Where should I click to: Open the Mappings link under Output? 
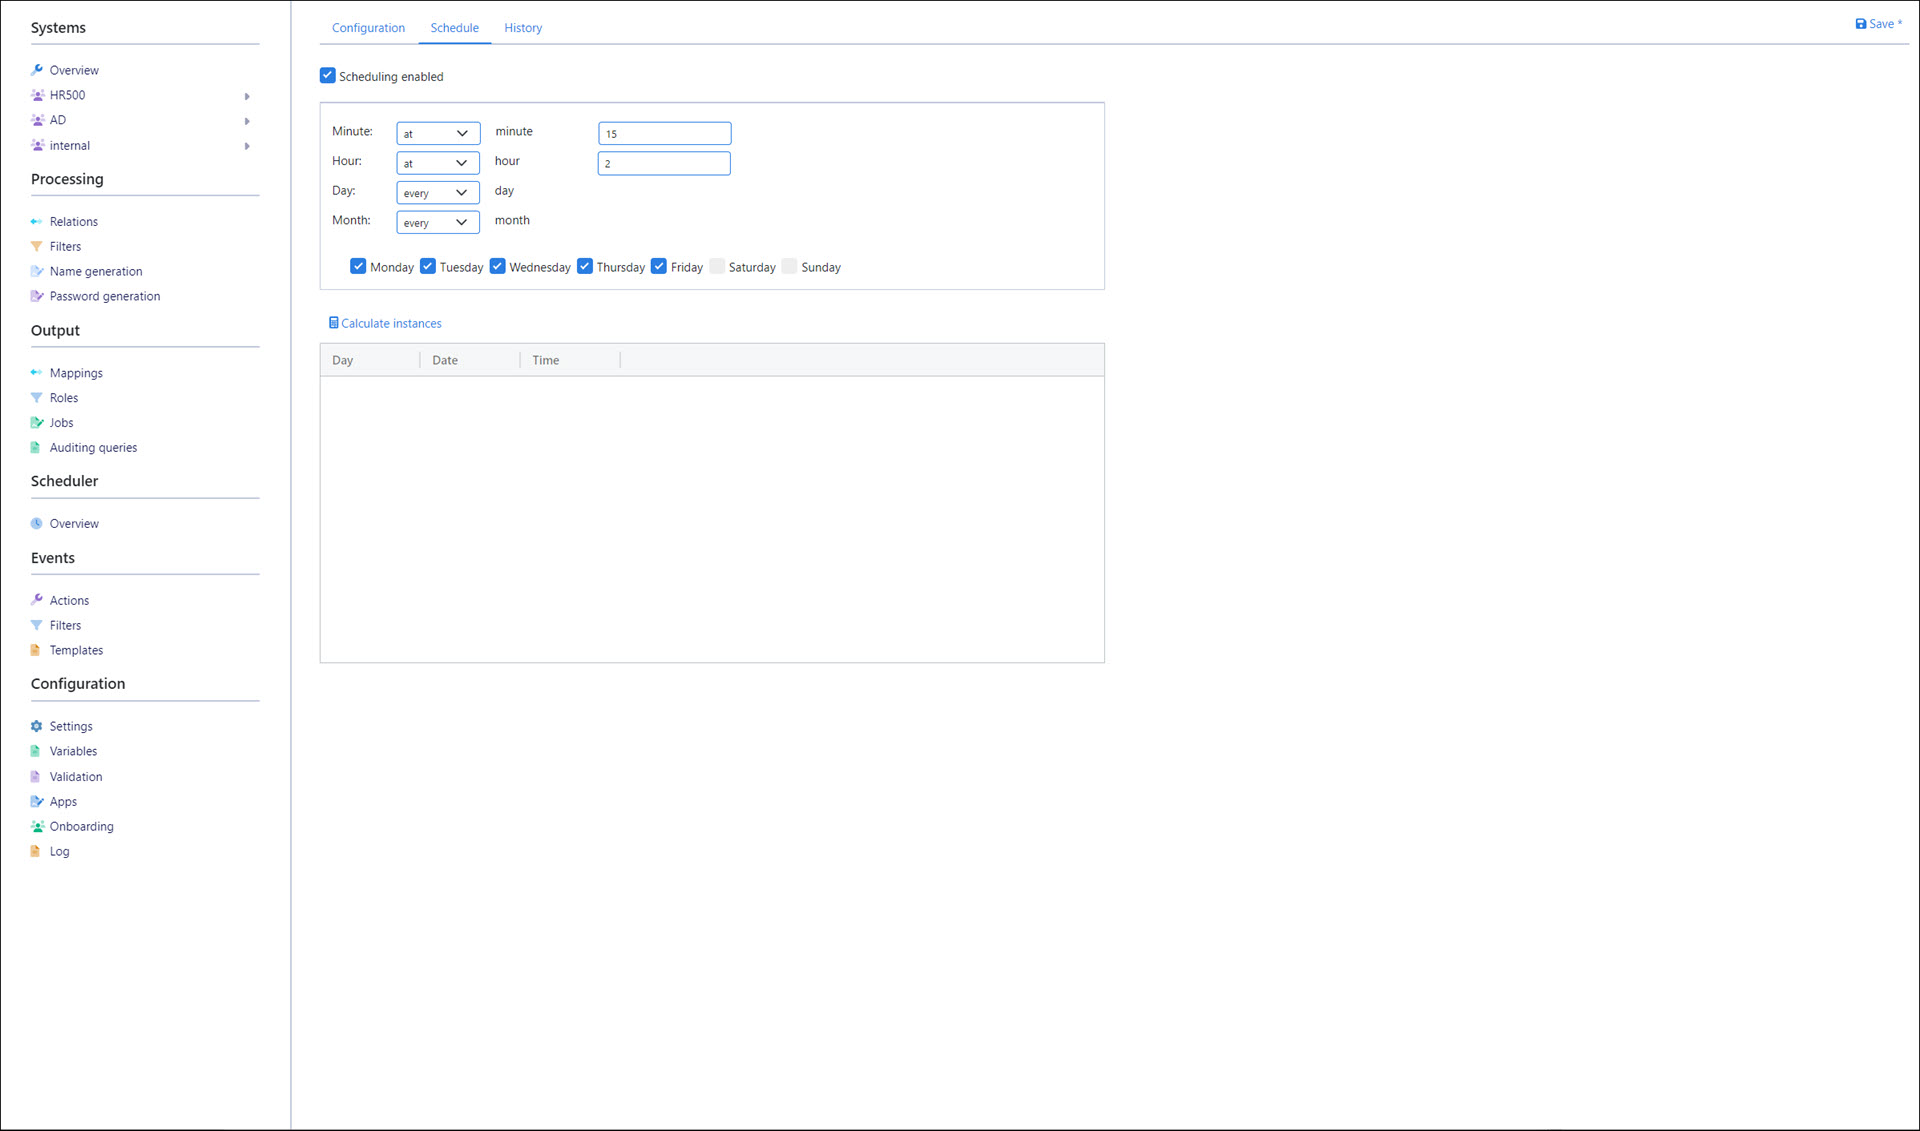(76, 373)
